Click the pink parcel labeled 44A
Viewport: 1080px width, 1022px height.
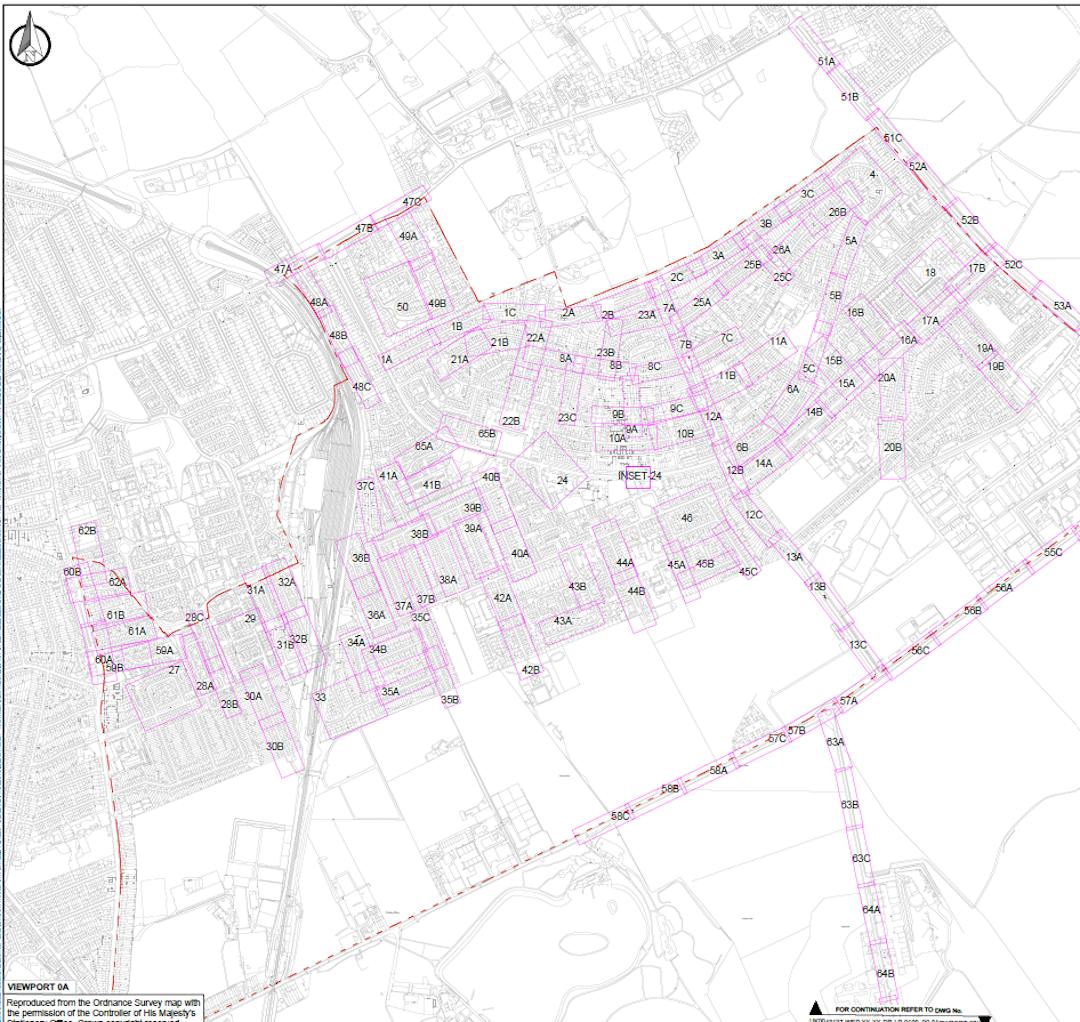click(x=626, y=563)
